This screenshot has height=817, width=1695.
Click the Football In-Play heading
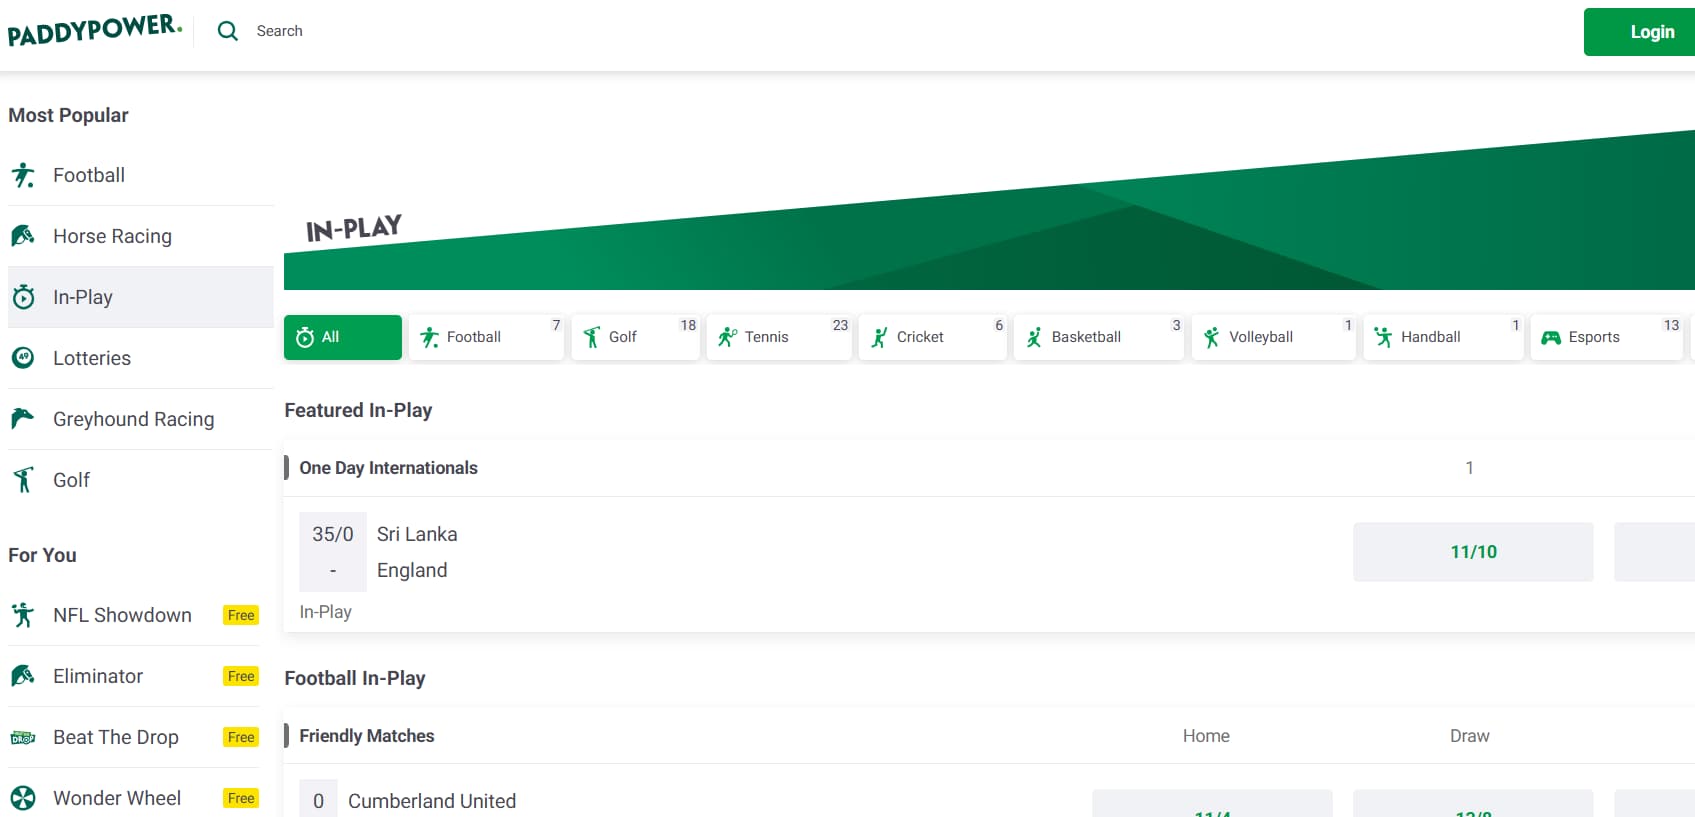coord(355,678)
